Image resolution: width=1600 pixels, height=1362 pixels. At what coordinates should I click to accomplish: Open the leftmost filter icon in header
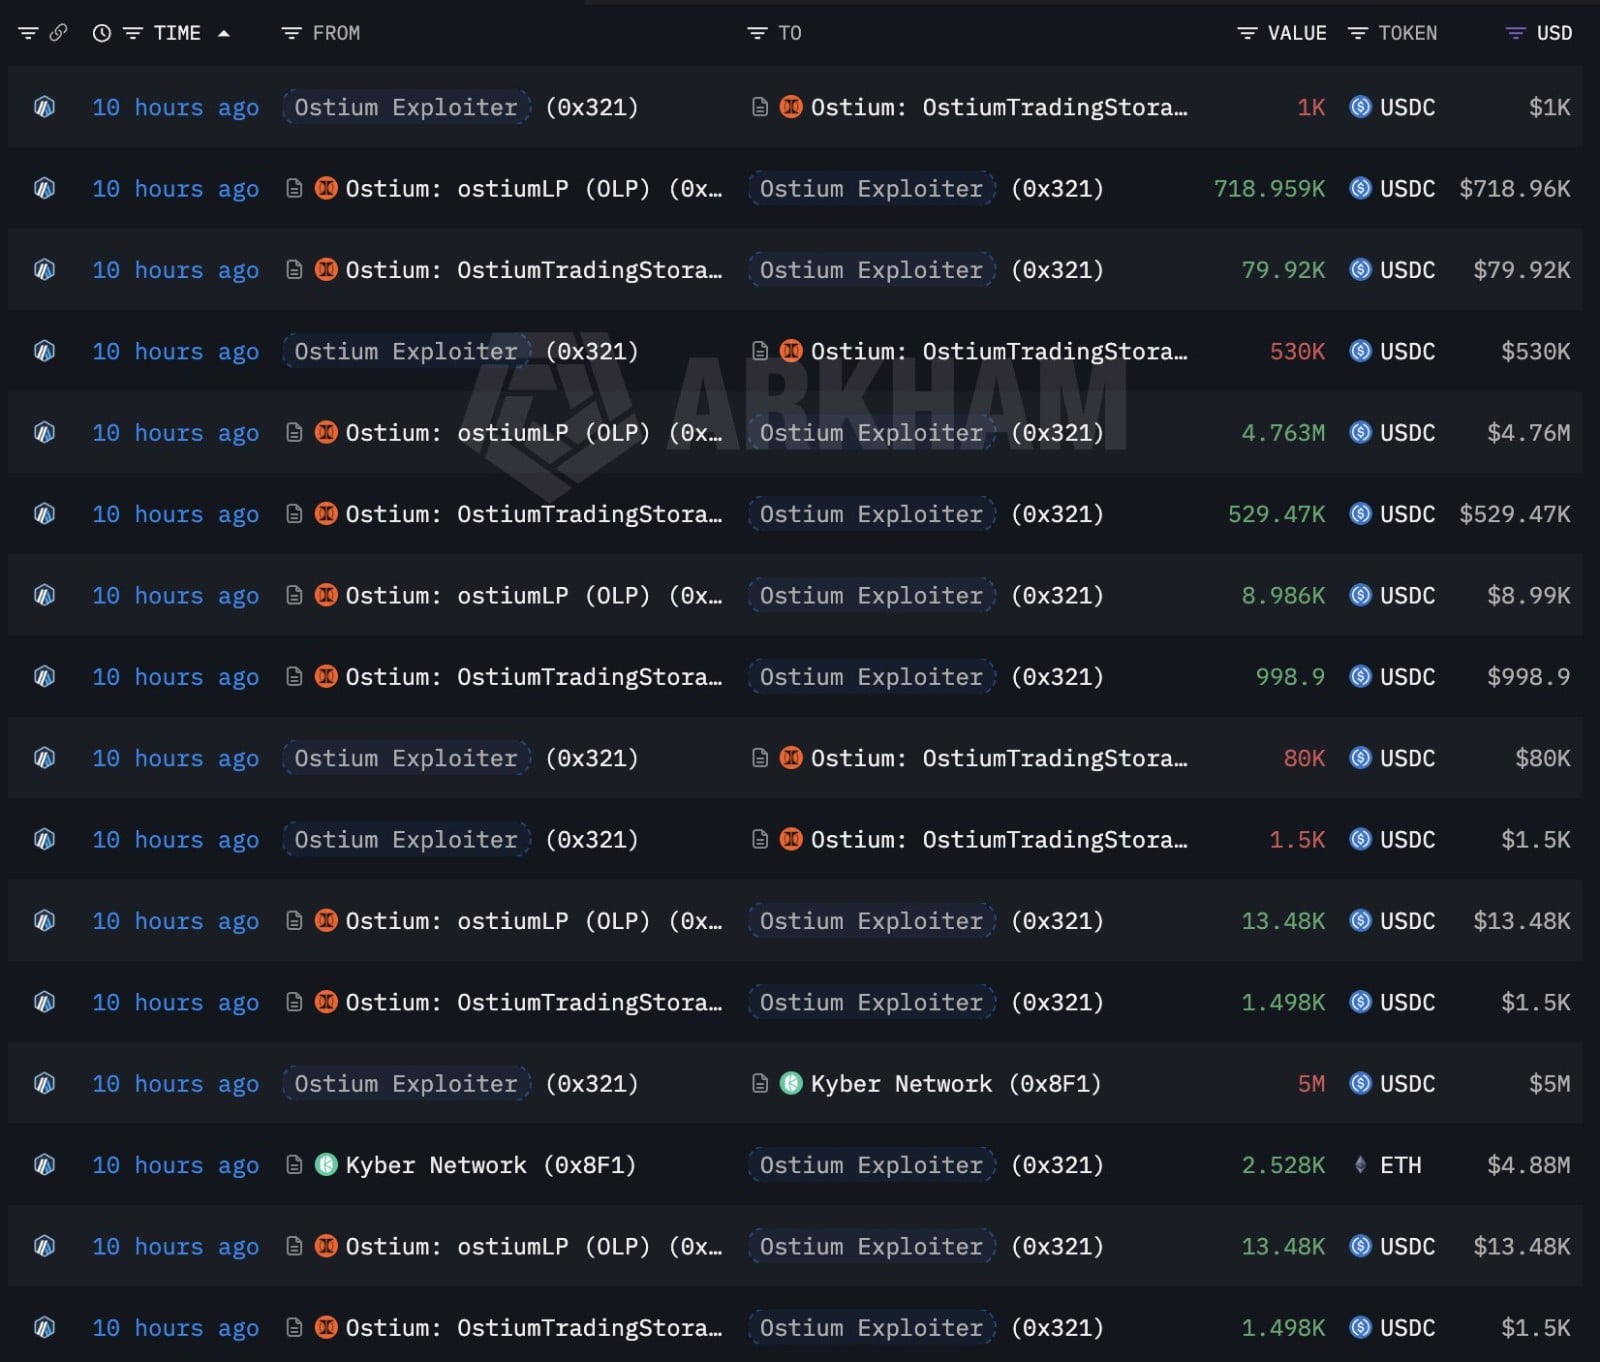pyautogui.click(x=28, y=33)
